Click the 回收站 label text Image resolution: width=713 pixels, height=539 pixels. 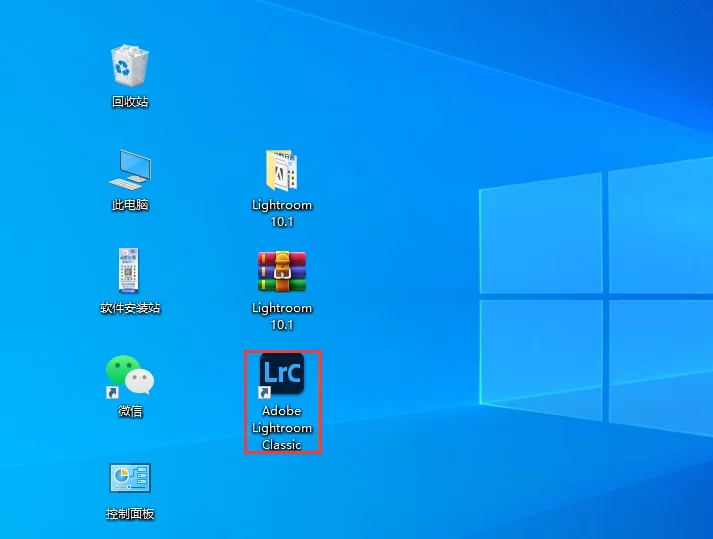tap(130, 101)
